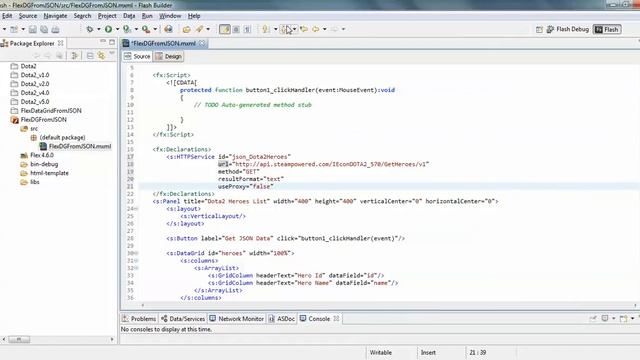The image size is (640, 360).
Task: Open the Search dropdown arrow
Action: coord(208,29)
